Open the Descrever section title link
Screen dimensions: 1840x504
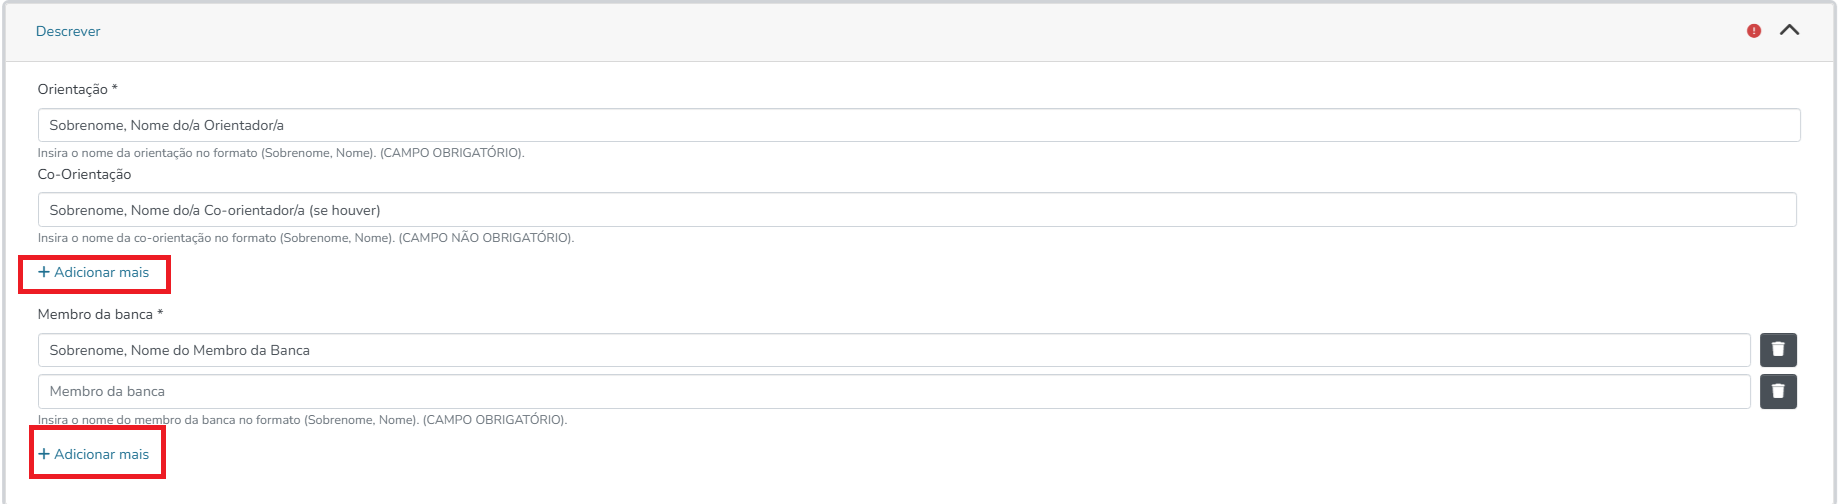pos(68,31)
